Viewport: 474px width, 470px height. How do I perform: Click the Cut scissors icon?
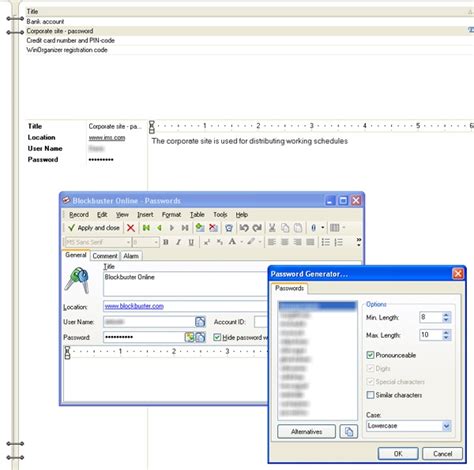tap(272, 228)
